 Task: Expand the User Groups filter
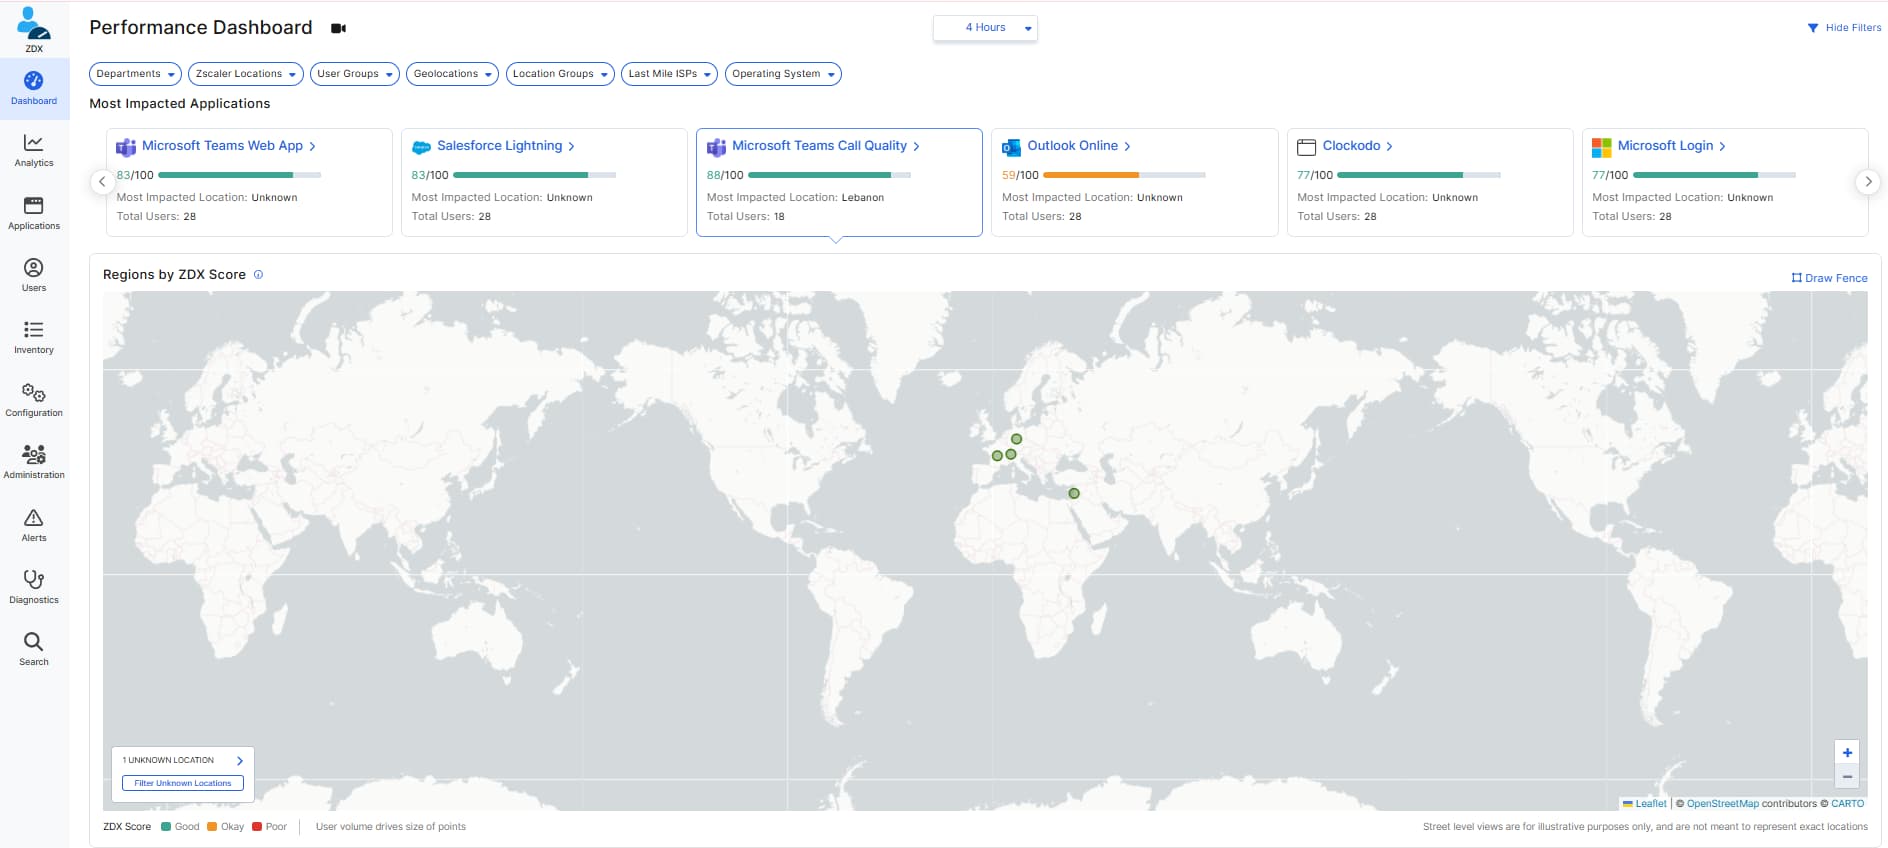coord(355,74)
